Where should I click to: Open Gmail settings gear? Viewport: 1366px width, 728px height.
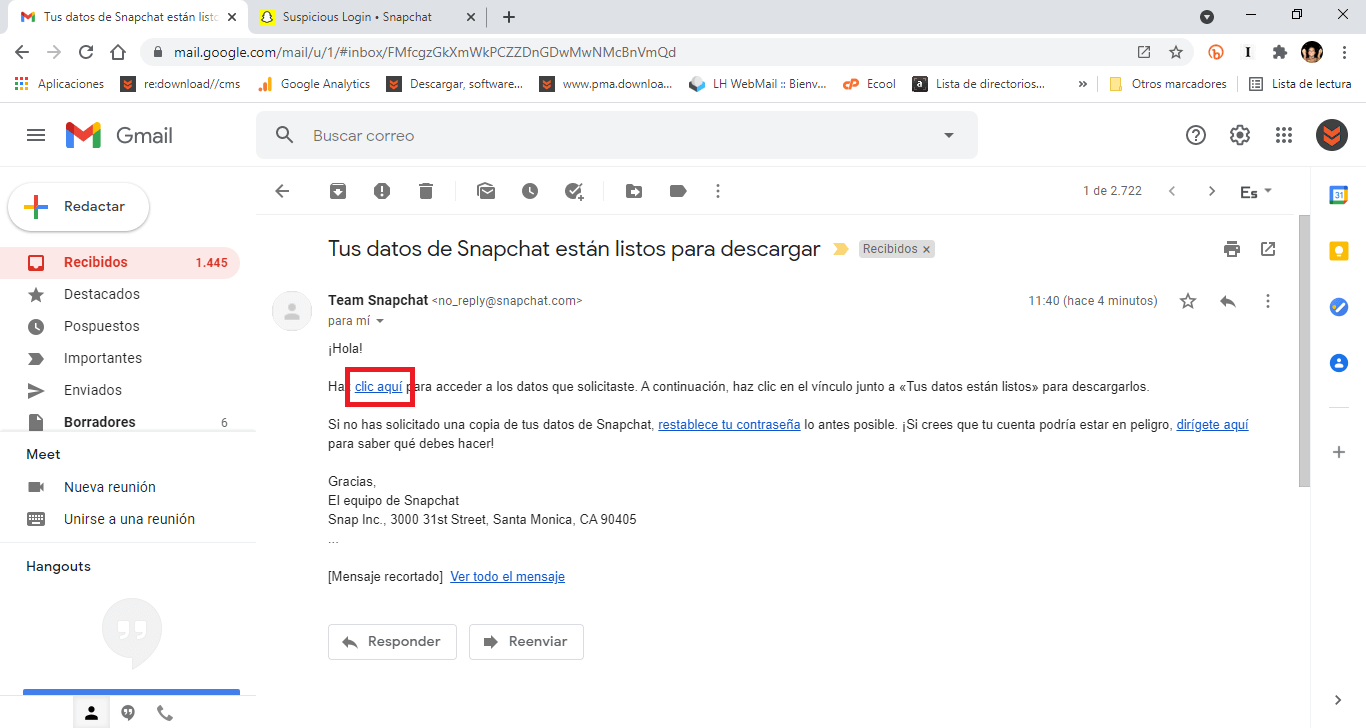pyautogui.click(x=1240, y=135)
